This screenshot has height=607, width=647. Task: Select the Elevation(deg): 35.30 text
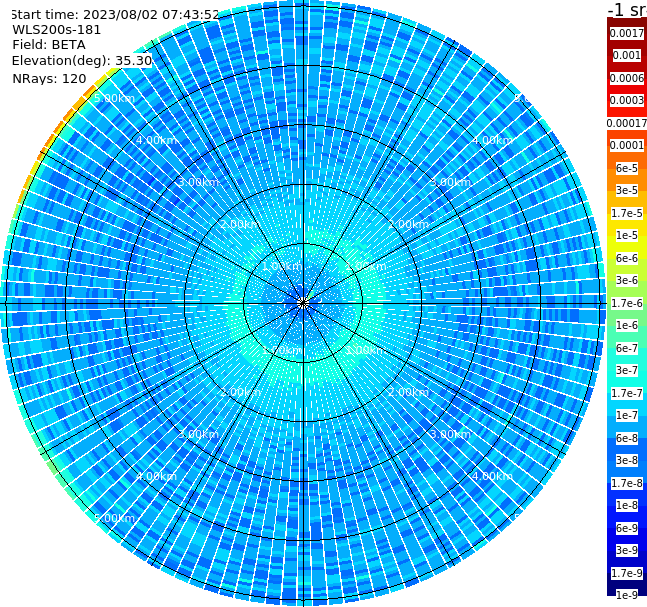pos(82,61)
